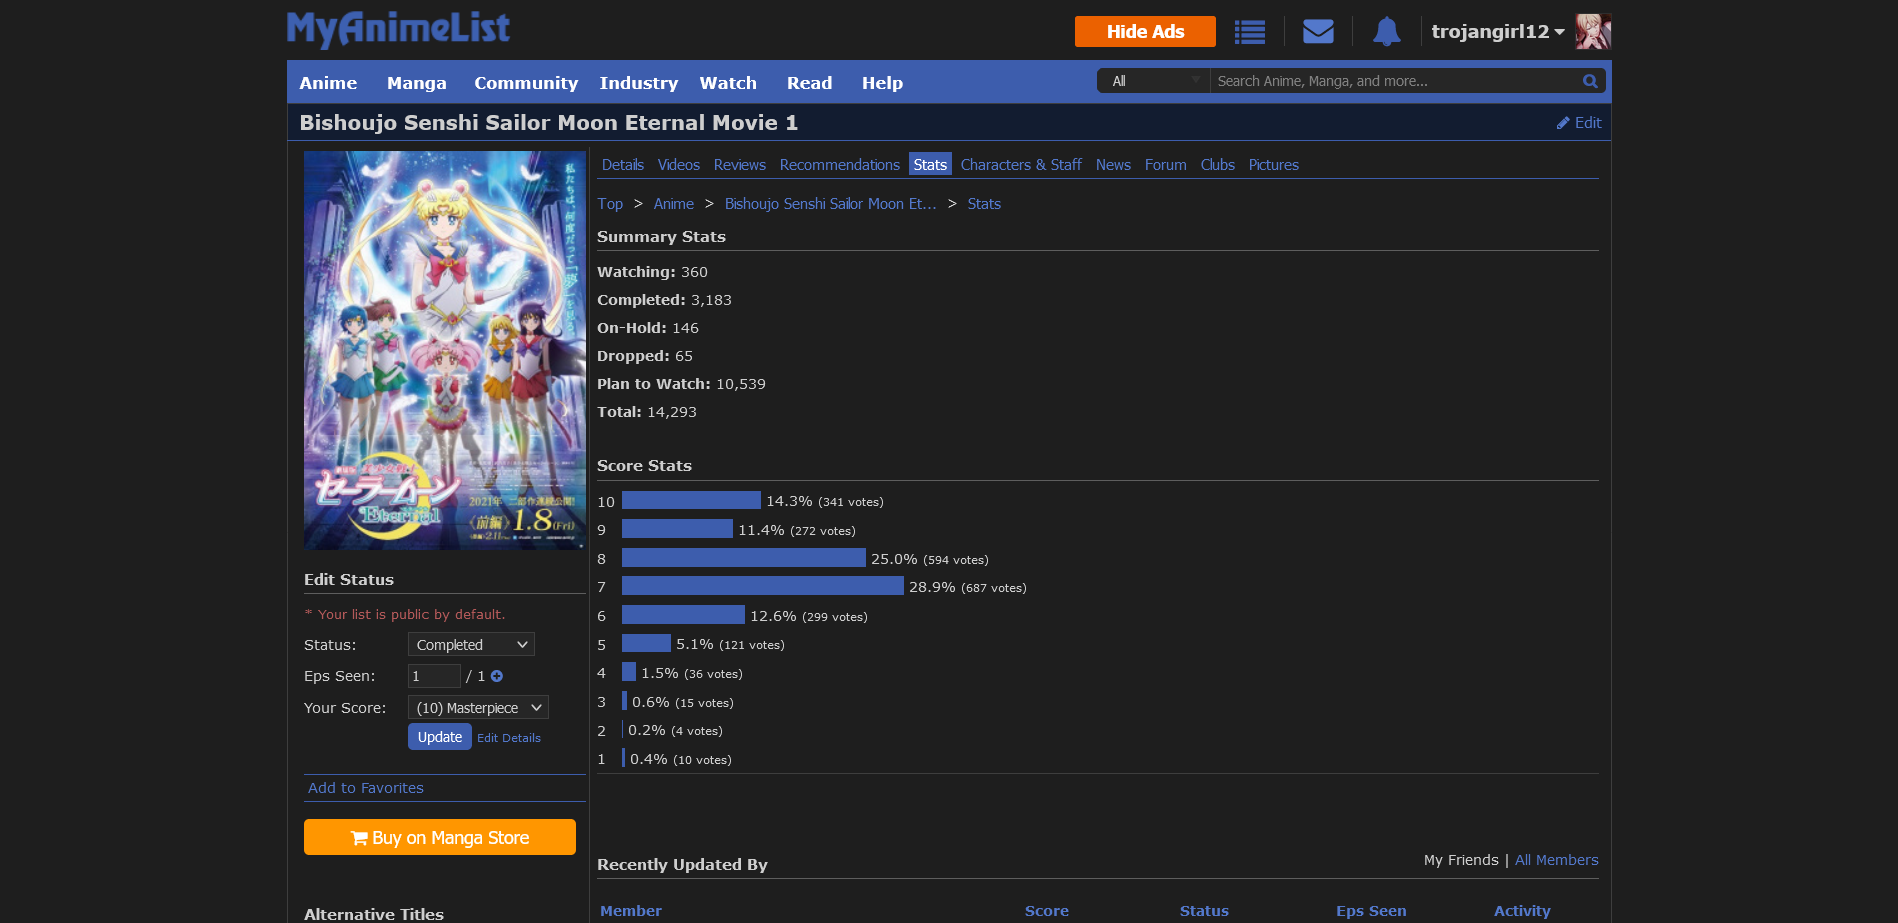Viewport: 1898px width, 923px height.
Task: Click the (341 votes) text
Action: tap(851, 502)
